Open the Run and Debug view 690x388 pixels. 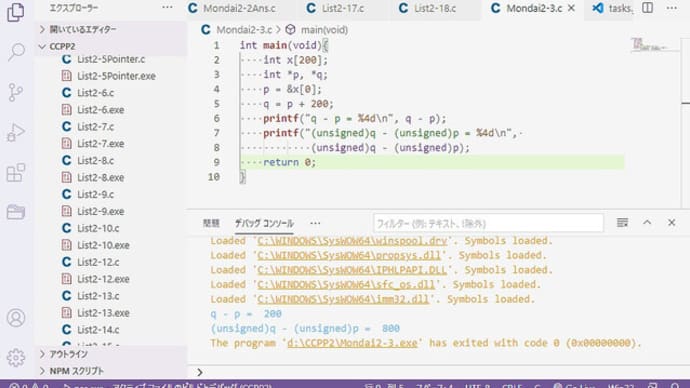click(16, 132)
